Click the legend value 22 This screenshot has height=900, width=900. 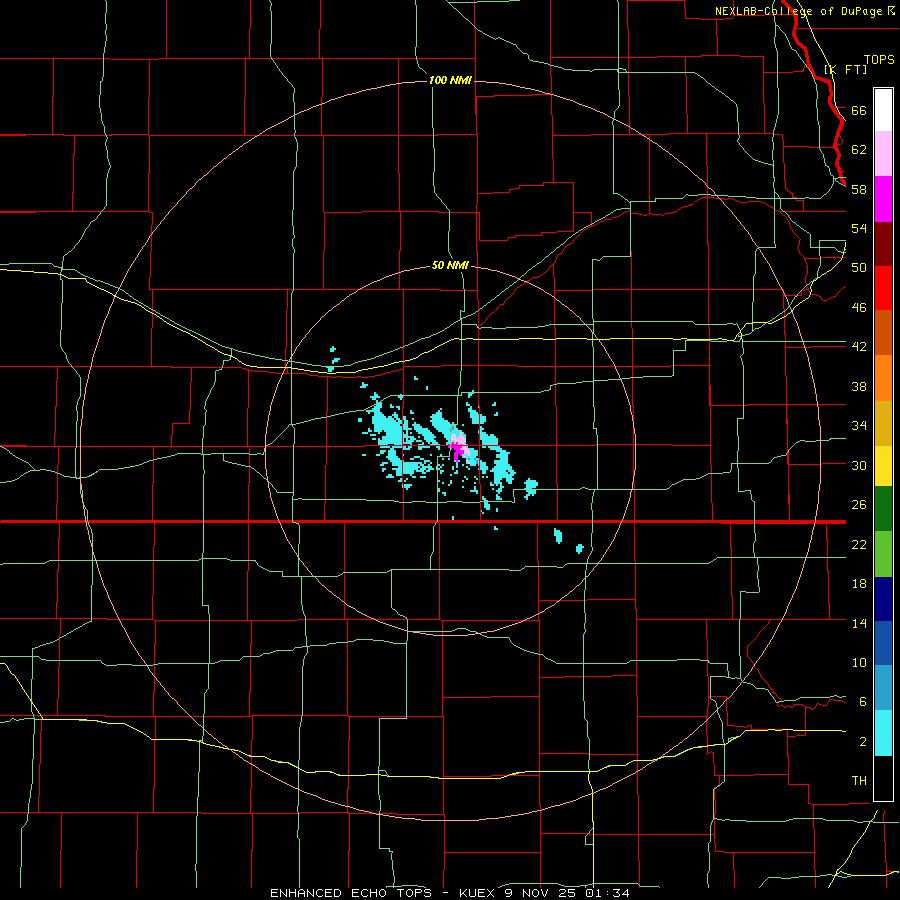(859, 544)
